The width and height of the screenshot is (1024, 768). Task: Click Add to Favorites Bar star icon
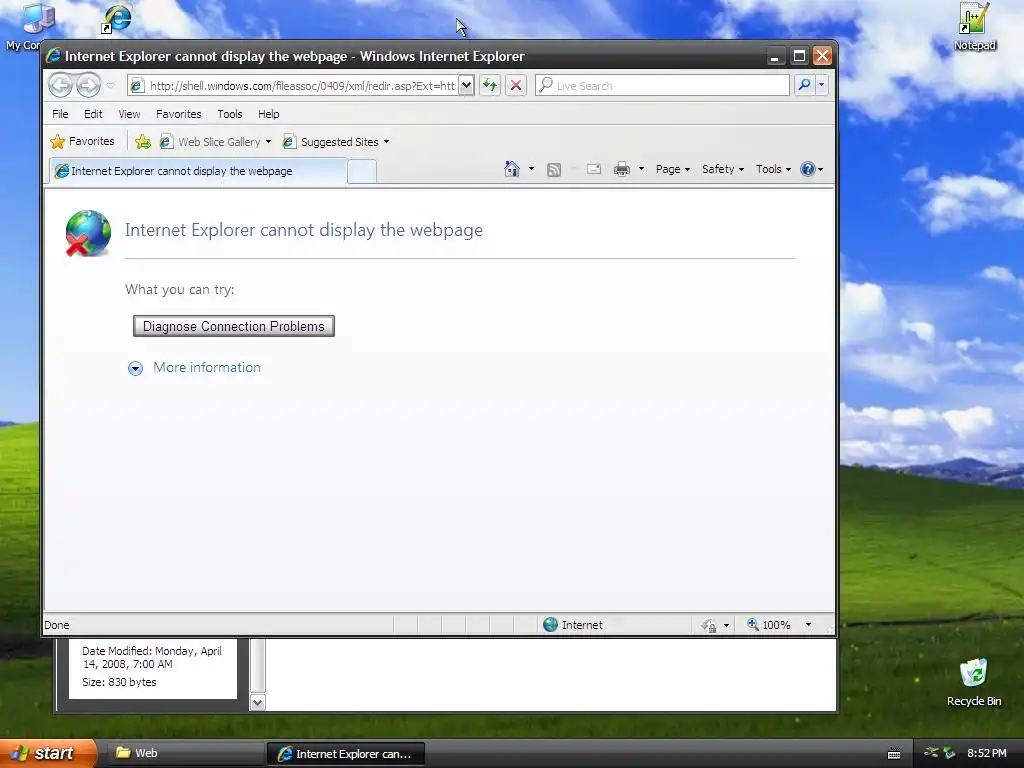pos(142,142)
